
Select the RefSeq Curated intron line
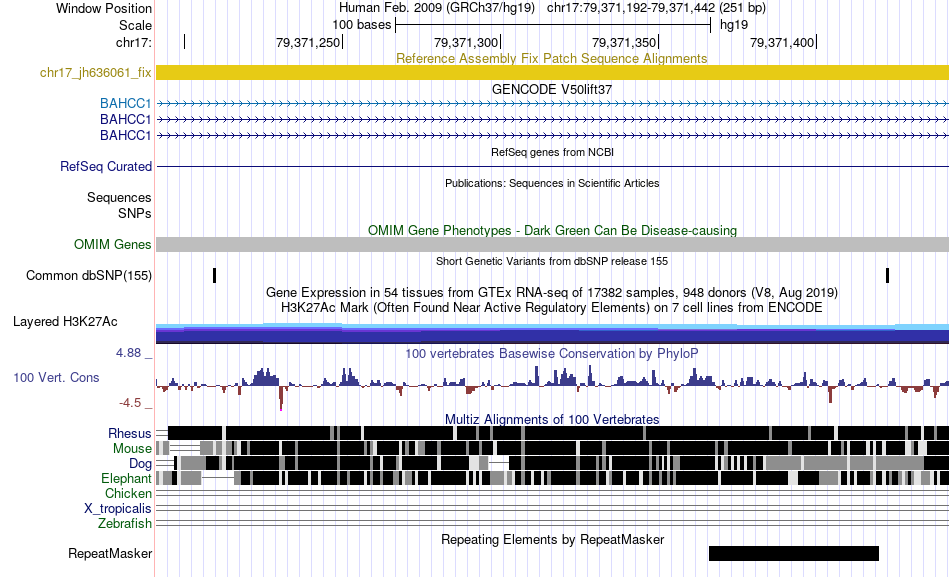tap(552, 166)
